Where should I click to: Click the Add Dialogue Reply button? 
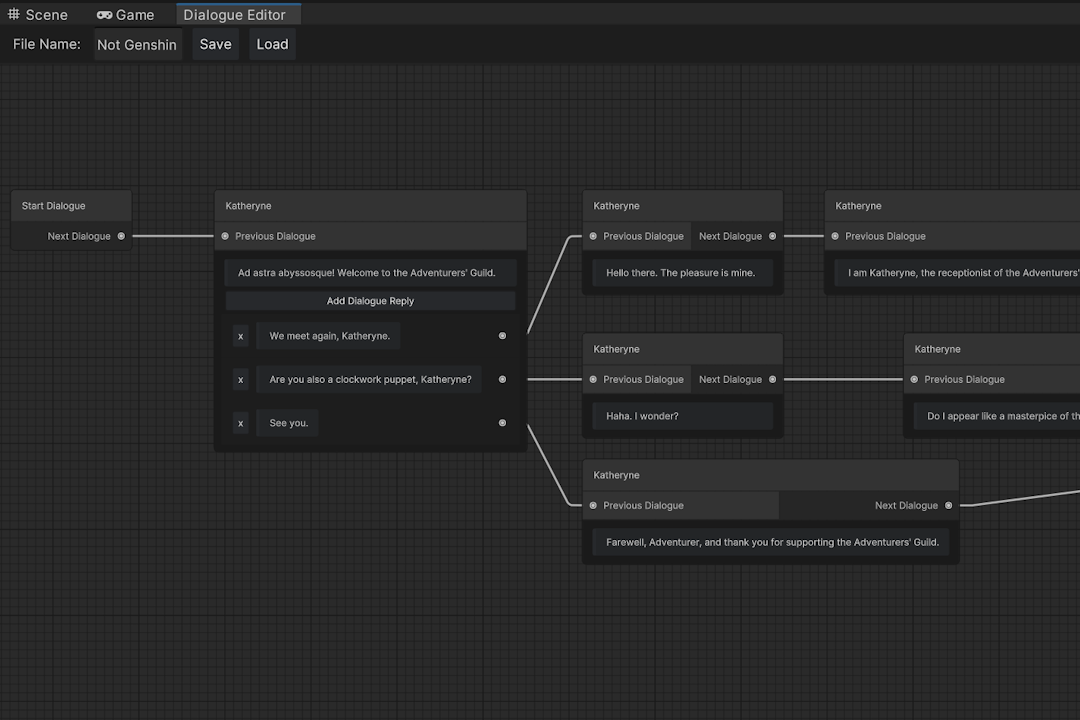[x=371, y=301]
